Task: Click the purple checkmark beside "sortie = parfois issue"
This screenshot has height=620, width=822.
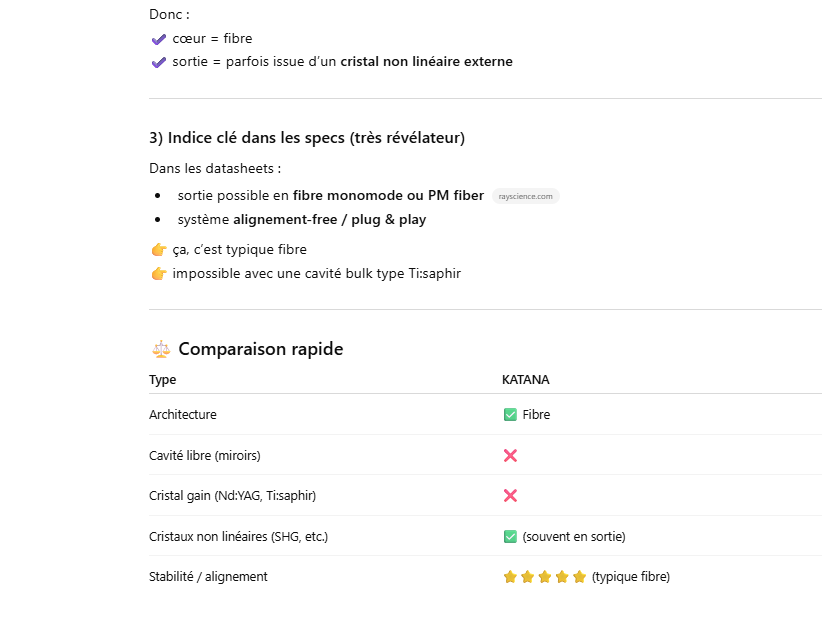Action: (x=158, y=62)
